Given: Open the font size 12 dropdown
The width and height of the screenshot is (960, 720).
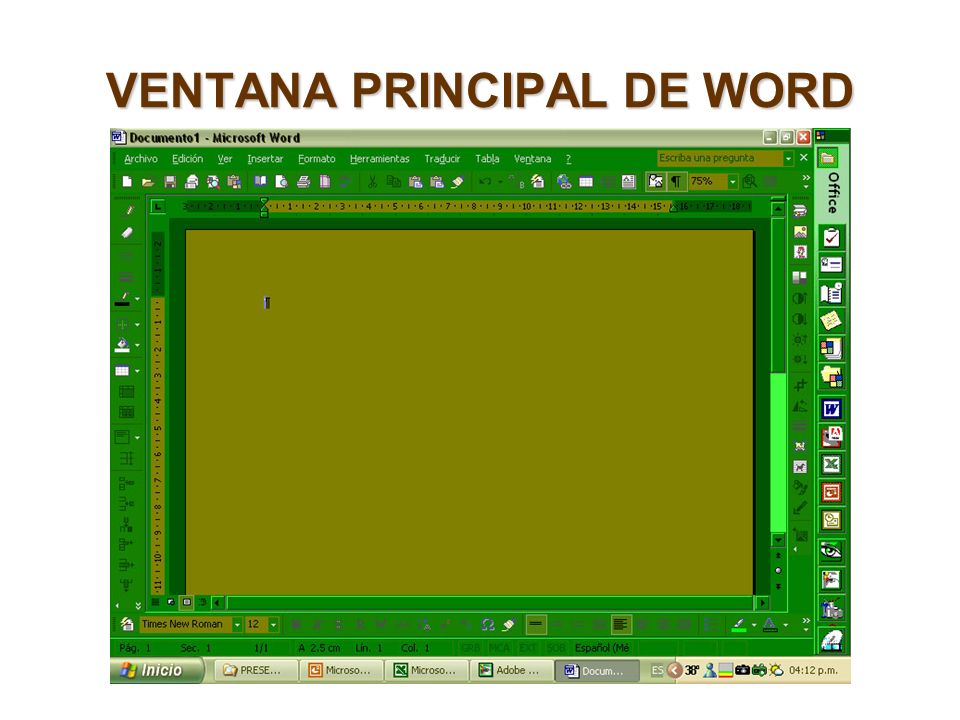Looking at the screenshot, I should [273, 624].
